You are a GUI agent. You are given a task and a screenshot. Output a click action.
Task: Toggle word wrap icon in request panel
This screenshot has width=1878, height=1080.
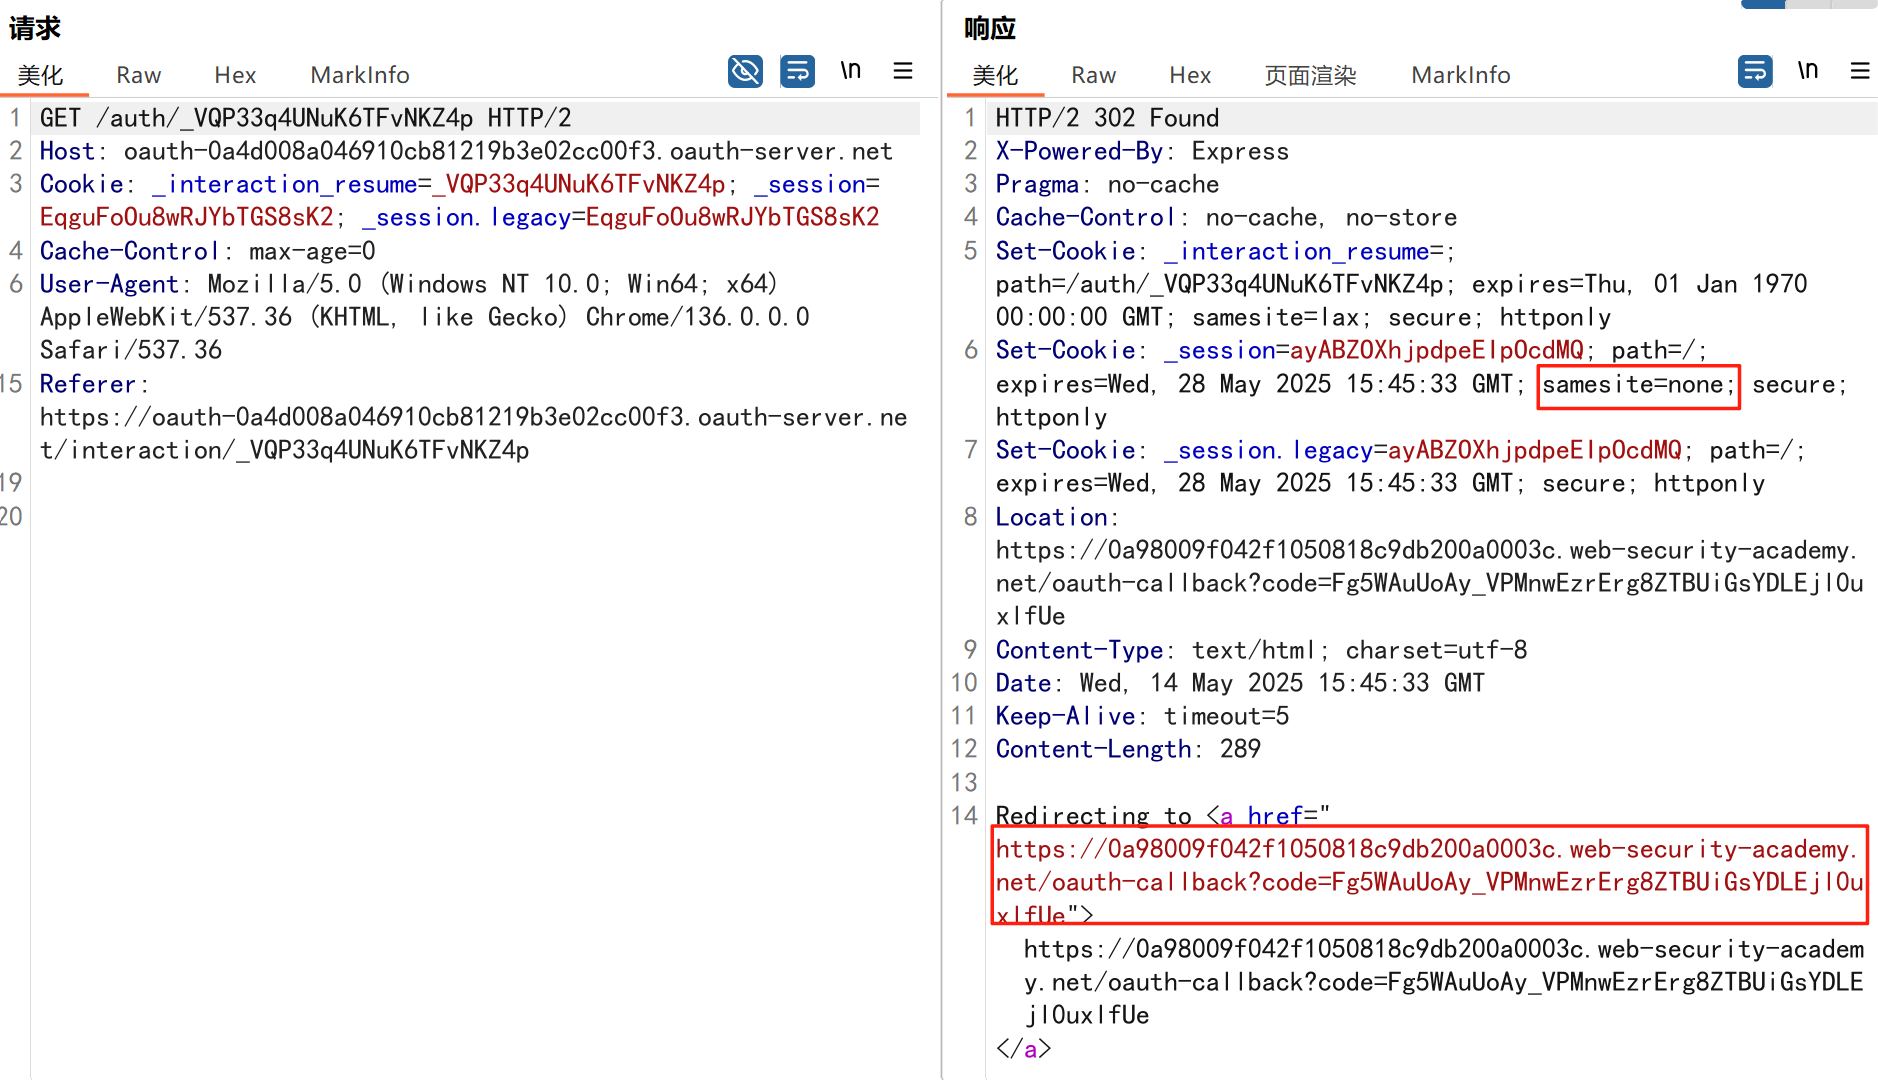[797, 71]
